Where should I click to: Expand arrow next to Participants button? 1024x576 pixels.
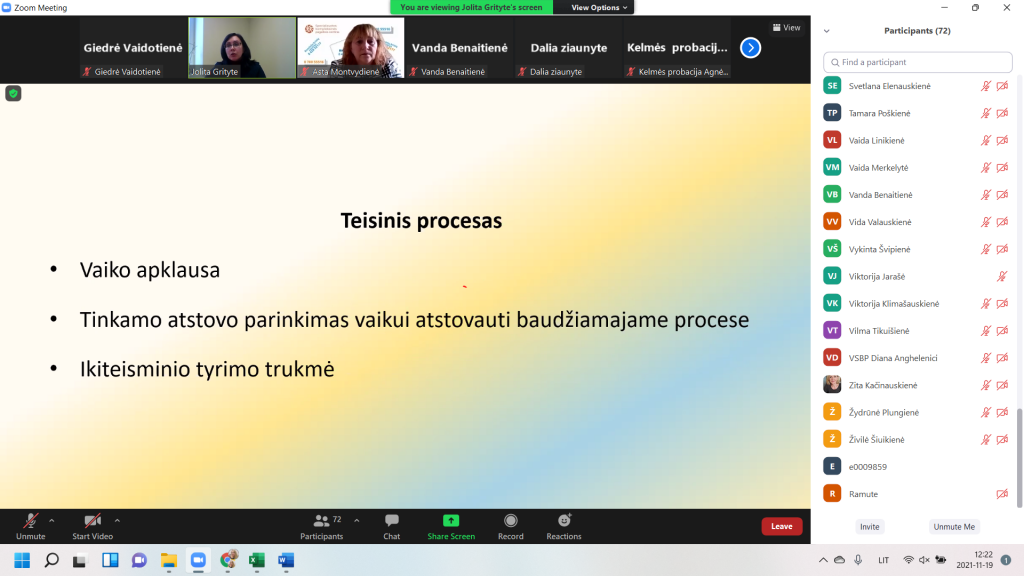[357, 520]
